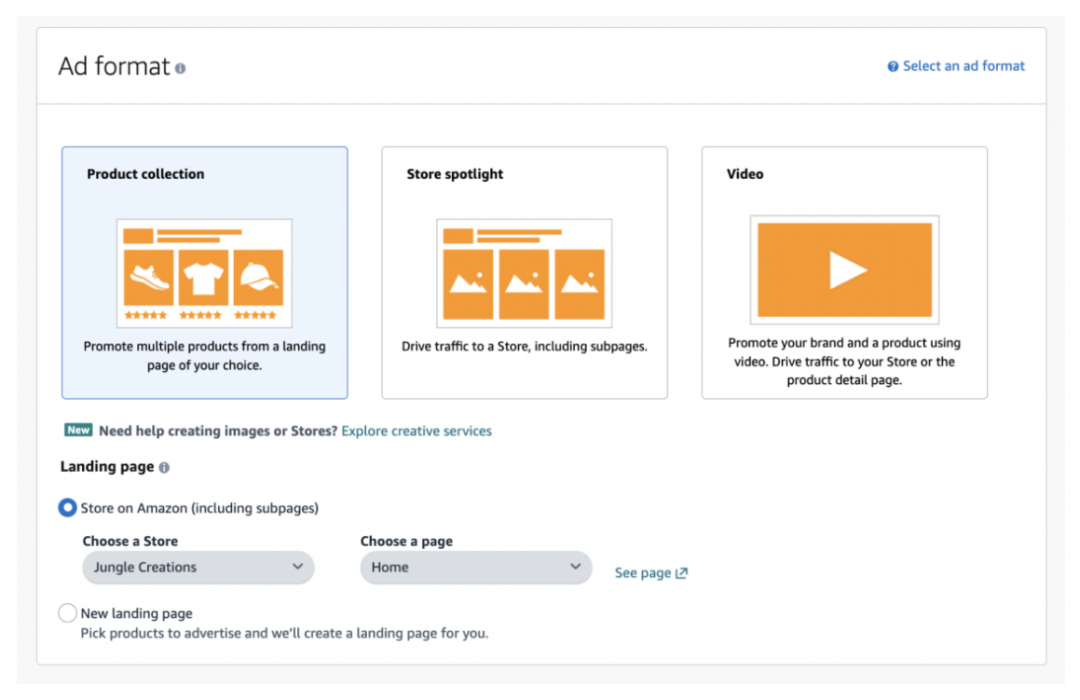Click the video play triangle icon
Viewport: 1080px width, 700px height.
pos(846,270)
